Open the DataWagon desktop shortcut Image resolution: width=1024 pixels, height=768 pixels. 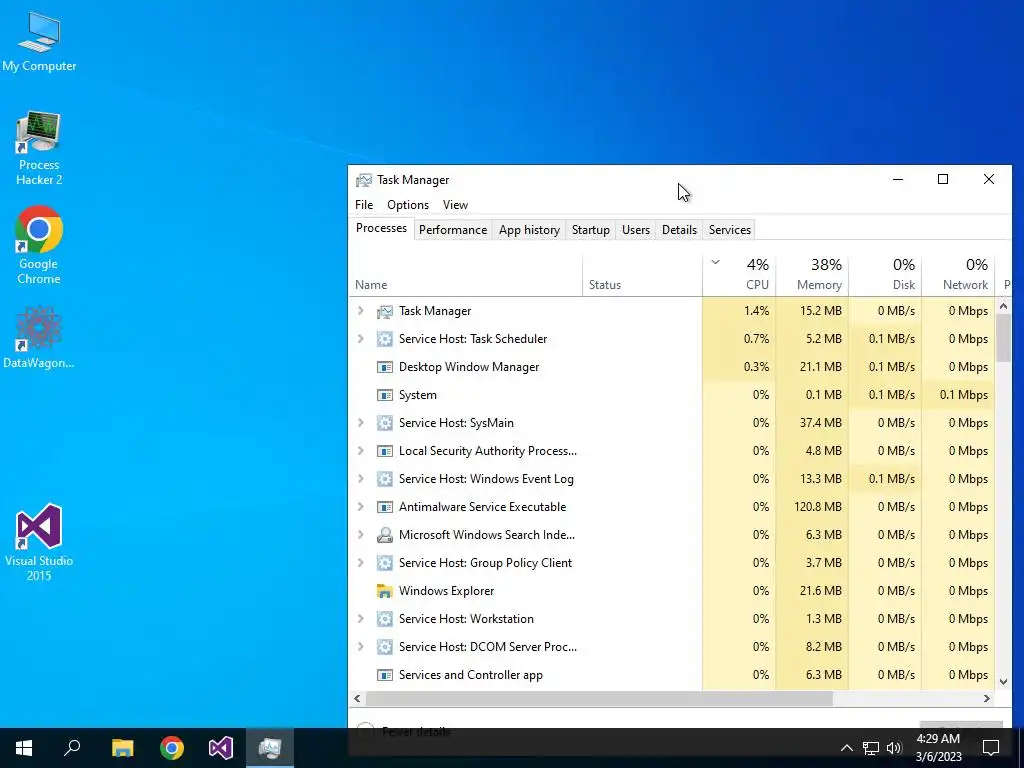[39, 338]
